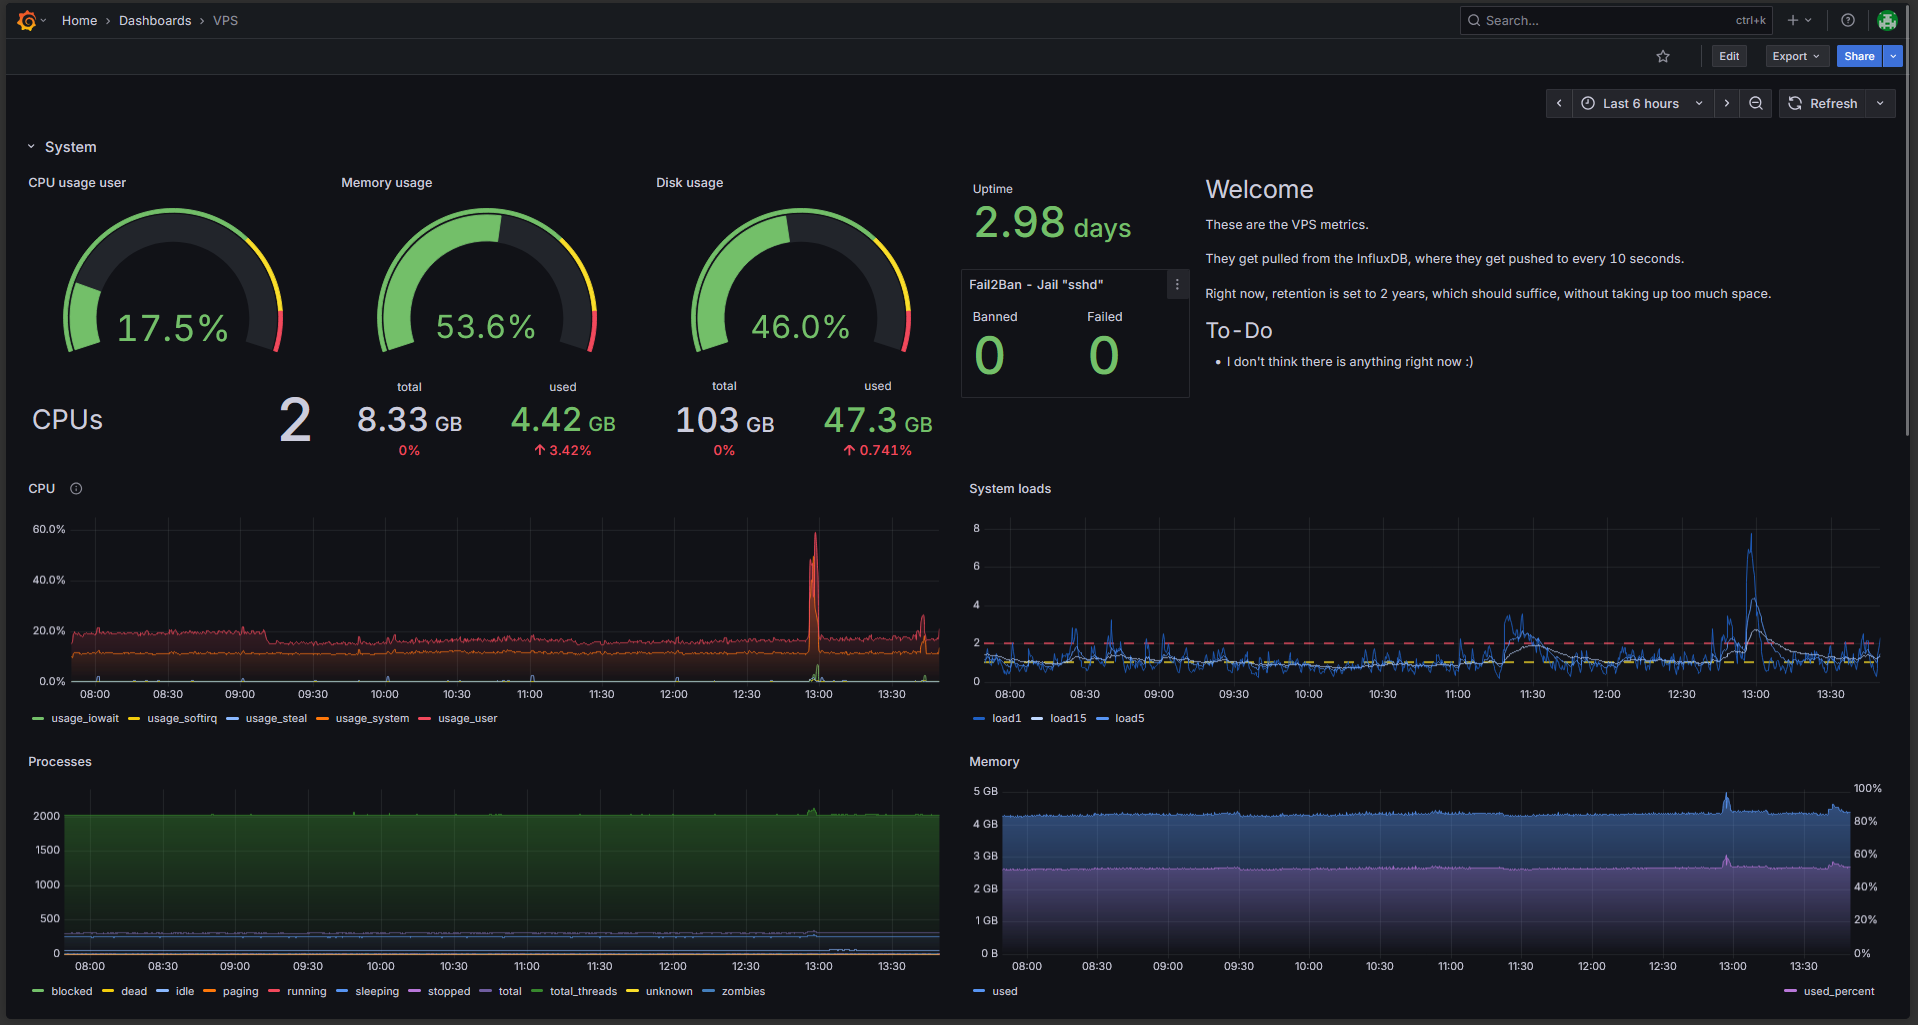Click the Grafana logo icon
The width and height of the screenshot is (1918, 1025).
pyautogui.click(x=27, y=20)
